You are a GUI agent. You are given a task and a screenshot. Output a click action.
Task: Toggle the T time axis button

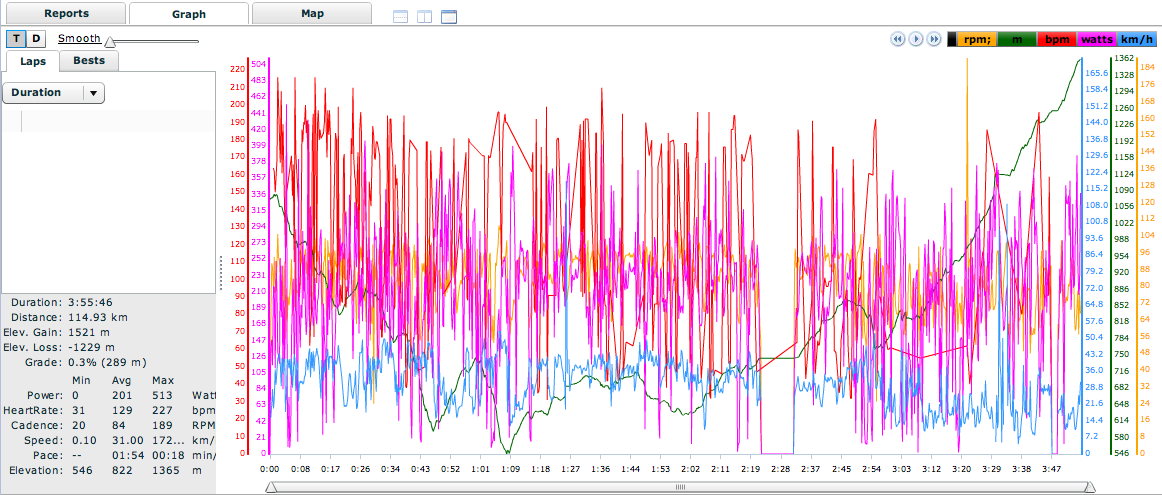pos(17,39)
